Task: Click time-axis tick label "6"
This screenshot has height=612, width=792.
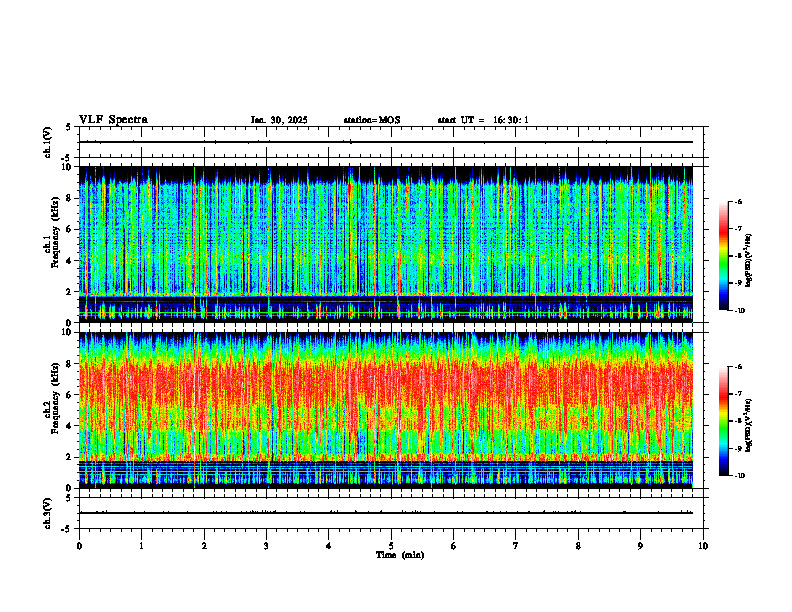Action: tap(454, 546)
